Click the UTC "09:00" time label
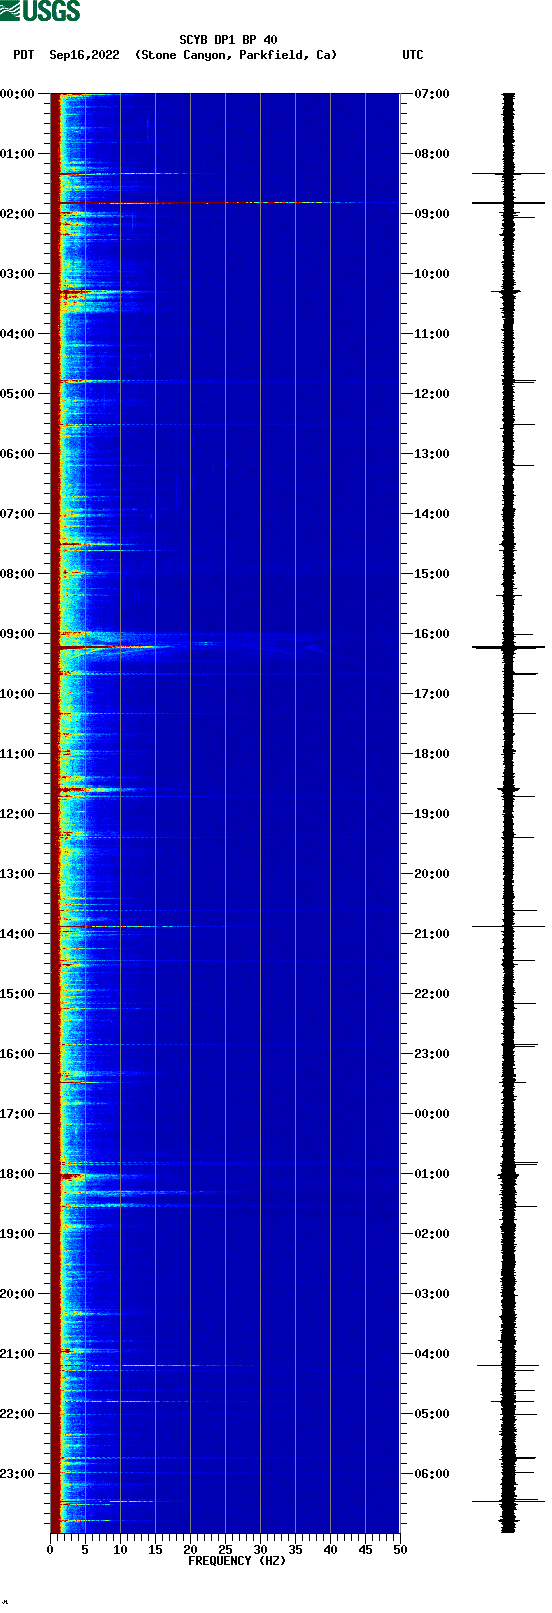Screen dimensions: 552x1613 pyautogui.click(x=431, y=214)
